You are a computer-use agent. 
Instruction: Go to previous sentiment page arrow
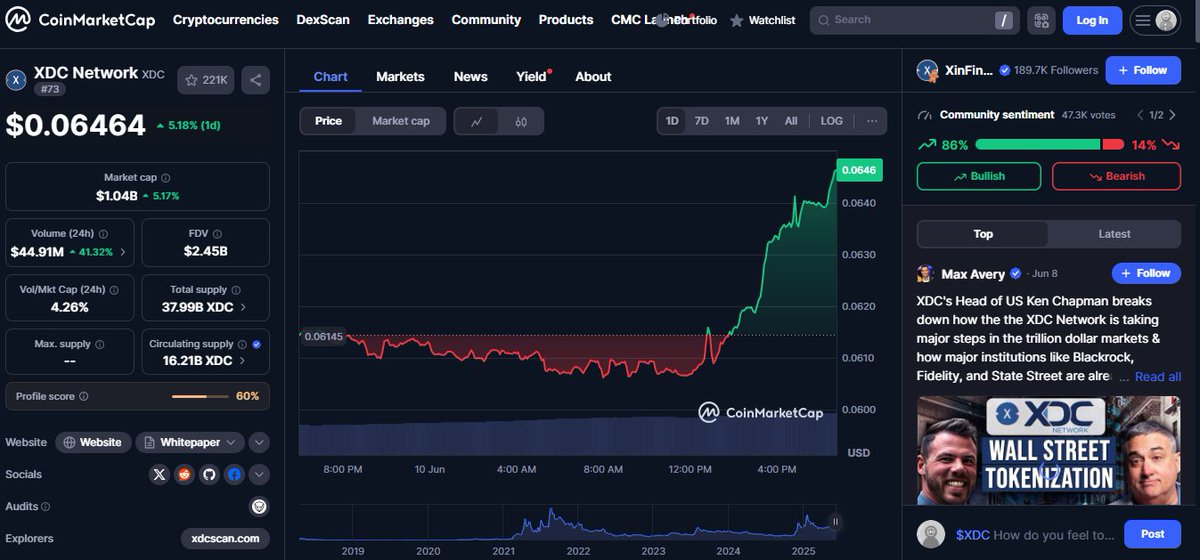pyautogui.click(x=1139, y=115)
